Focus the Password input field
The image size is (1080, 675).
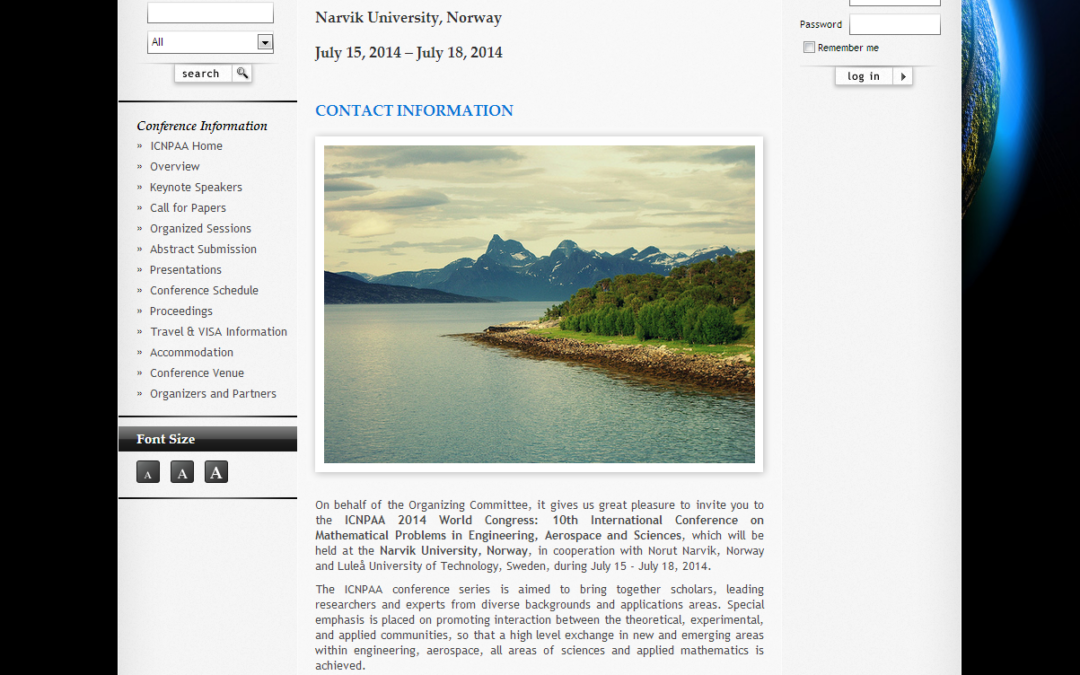click(895, 25)
